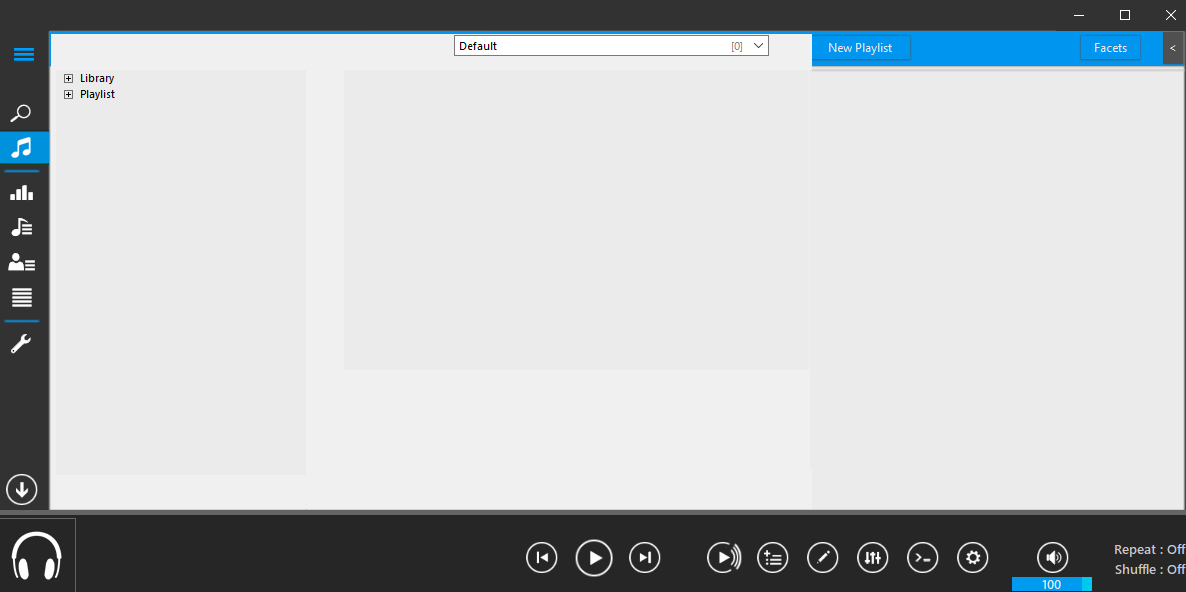Expand the Library tree node

pos(69,78)
